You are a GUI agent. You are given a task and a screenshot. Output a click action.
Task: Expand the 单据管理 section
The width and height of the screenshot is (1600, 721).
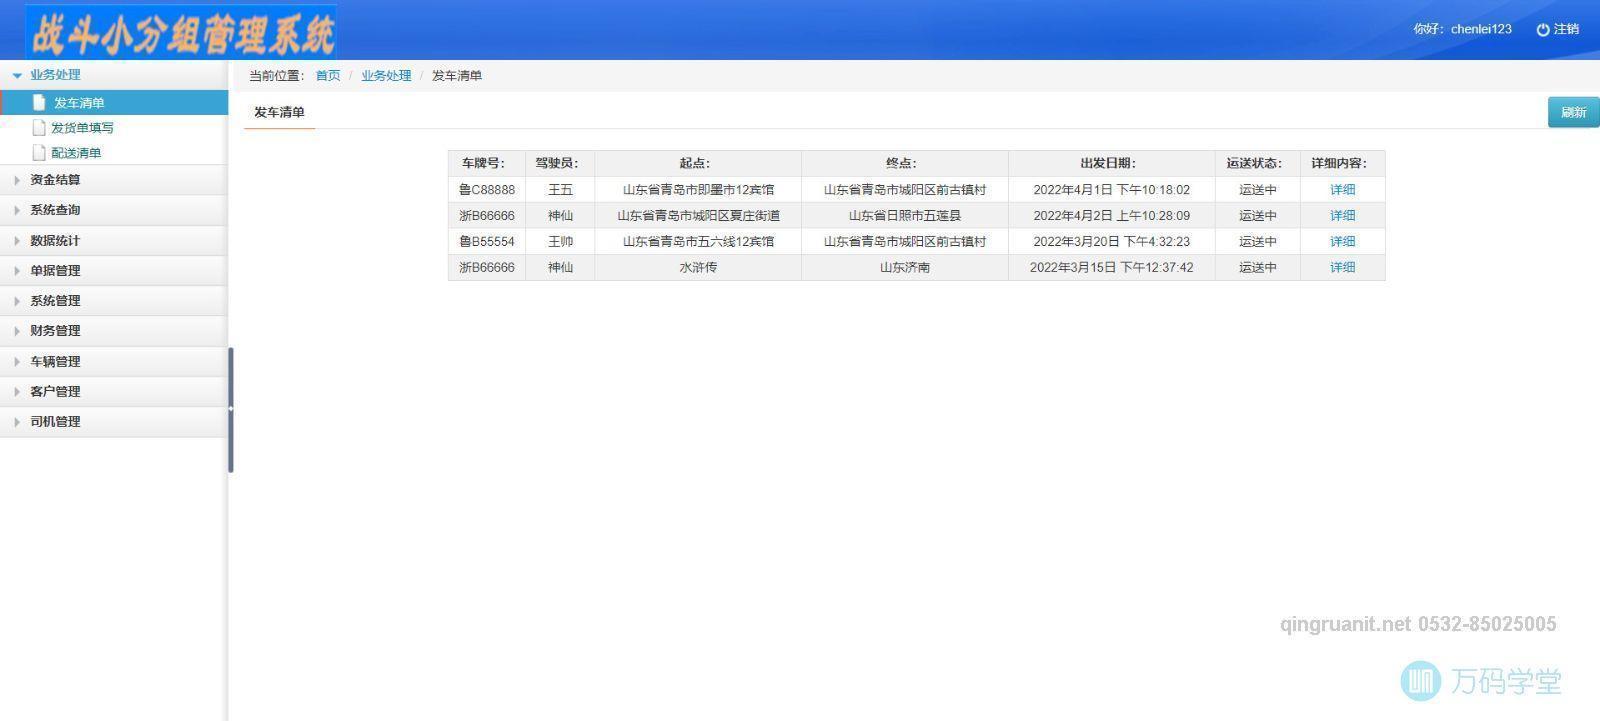pyautogui.click(x=114, y=270)
